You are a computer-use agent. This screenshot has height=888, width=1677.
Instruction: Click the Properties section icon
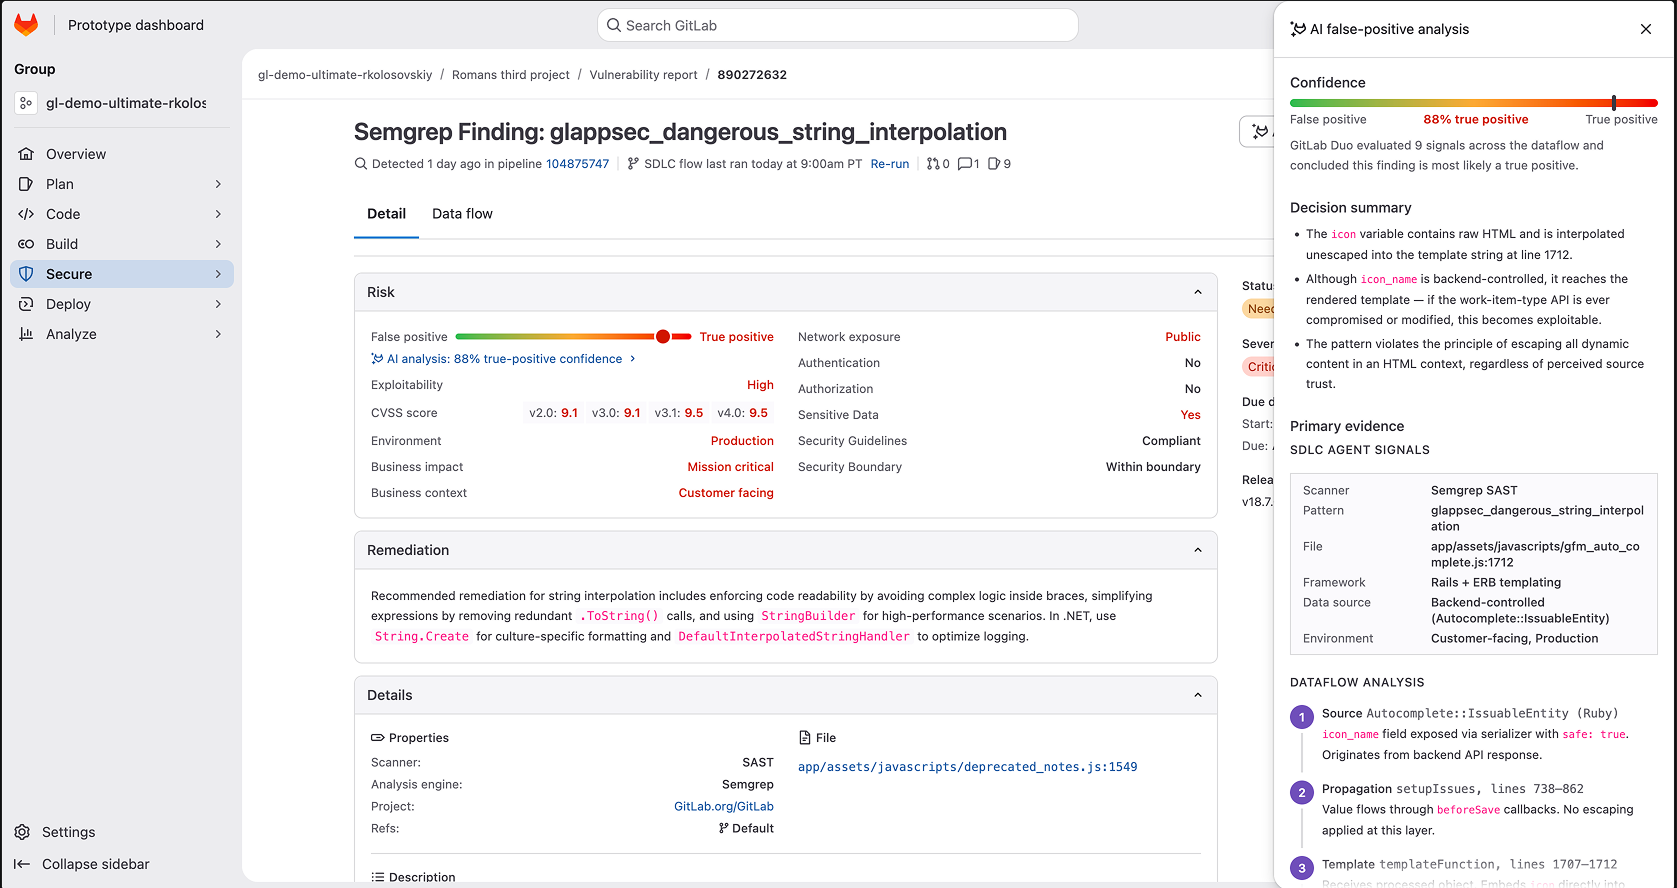tap(378, 738)
